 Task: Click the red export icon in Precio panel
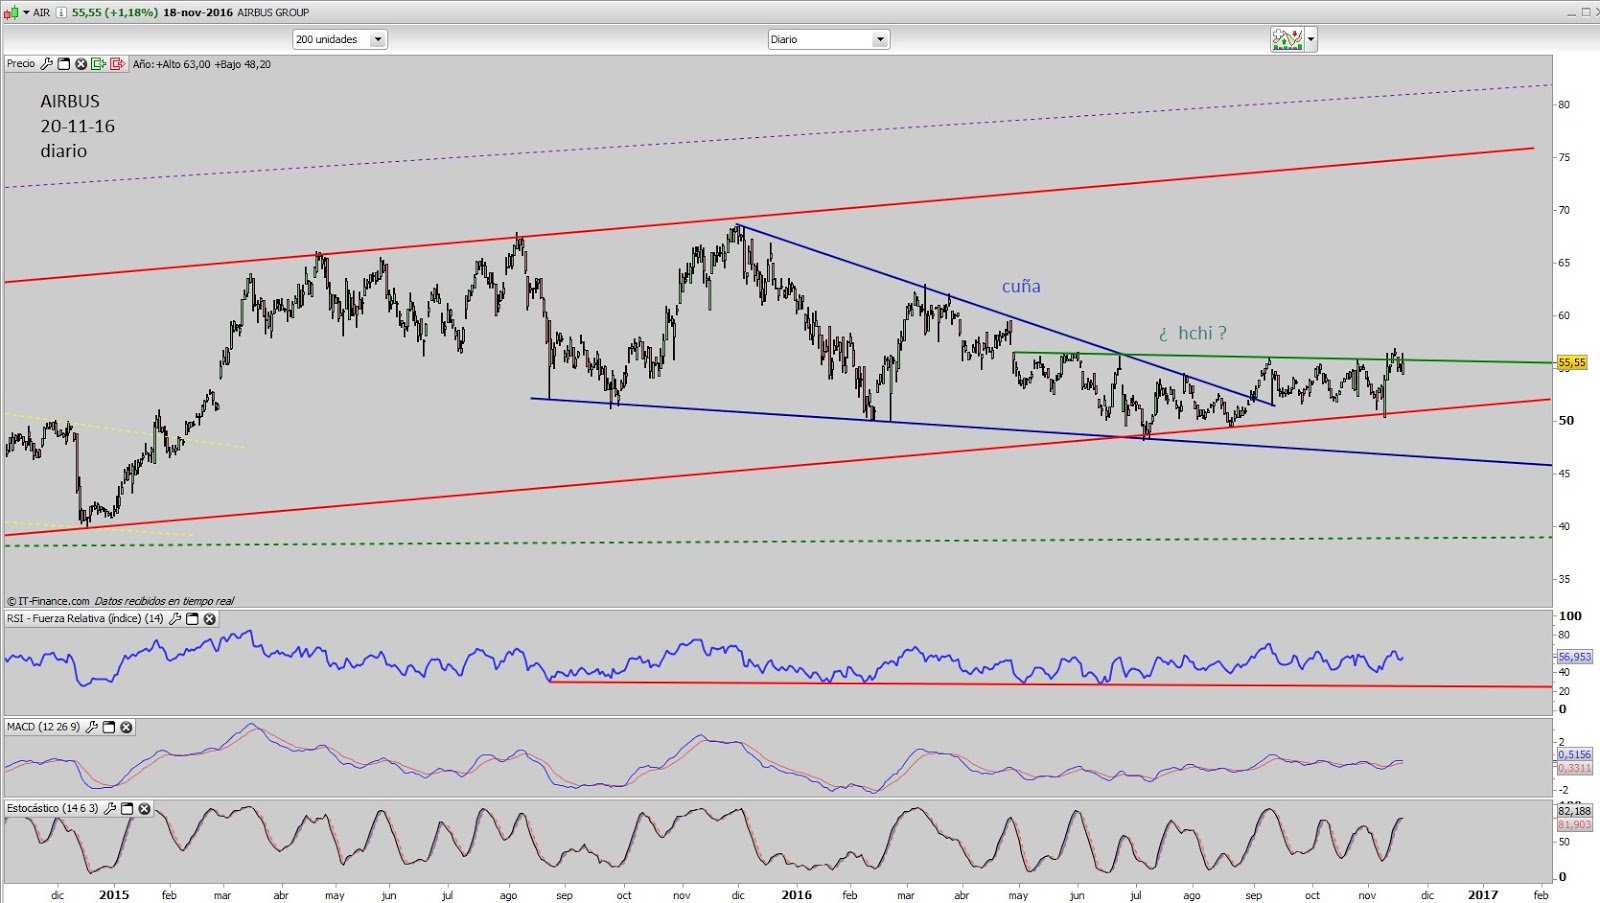117,64
